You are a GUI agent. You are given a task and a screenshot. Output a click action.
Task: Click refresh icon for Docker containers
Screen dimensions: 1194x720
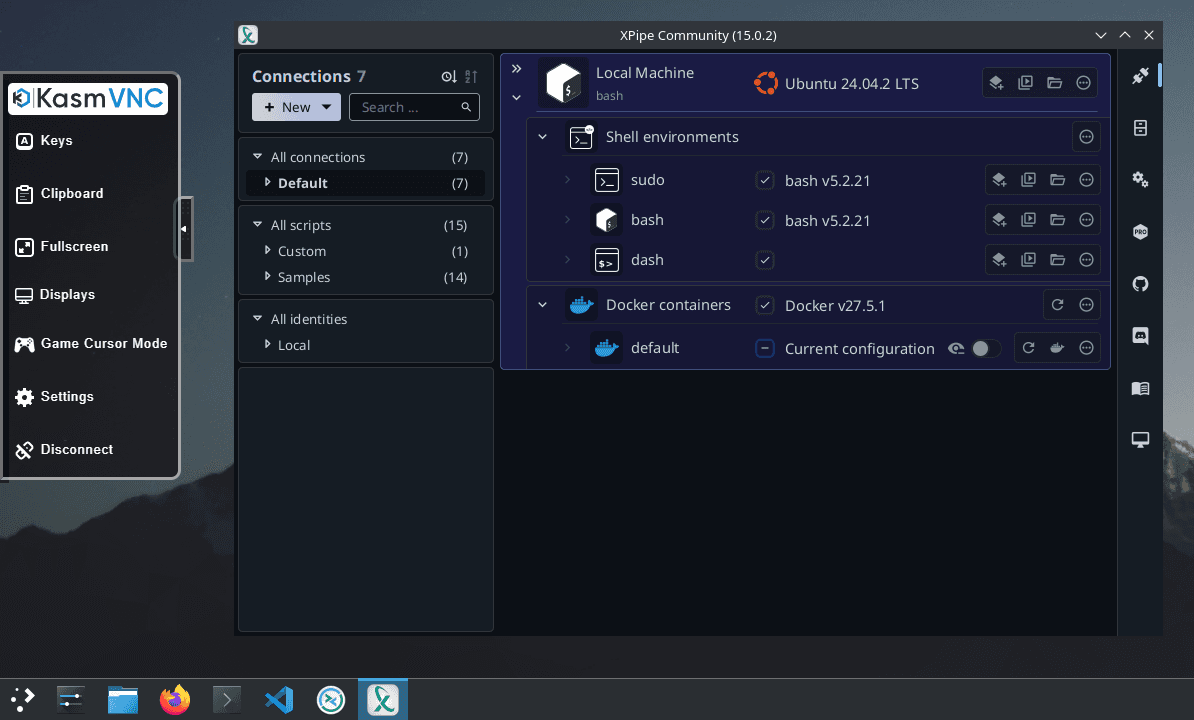pos(1057,305)
